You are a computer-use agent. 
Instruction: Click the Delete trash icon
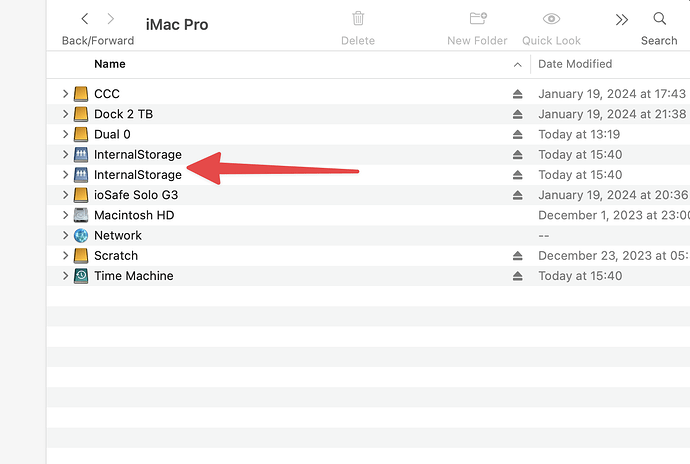(x=358, y=19)
